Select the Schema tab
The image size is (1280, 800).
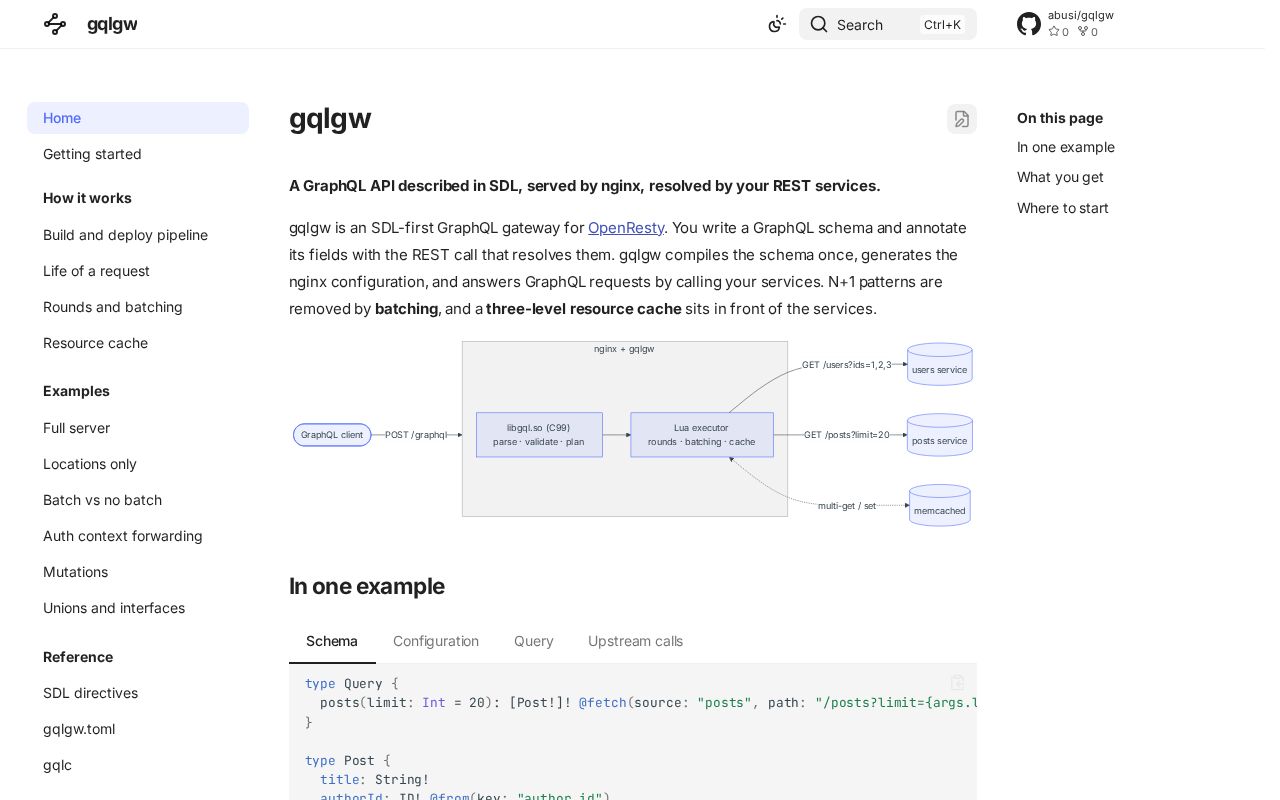coord(332,641)
